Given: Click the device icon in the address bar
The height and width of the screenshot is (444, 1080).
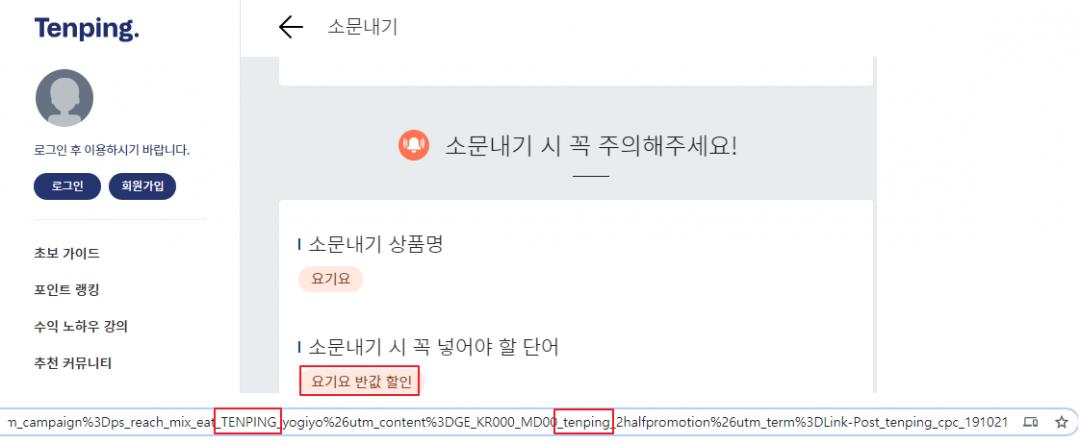Looking at the screenshot, I should tap(1030, 421).
